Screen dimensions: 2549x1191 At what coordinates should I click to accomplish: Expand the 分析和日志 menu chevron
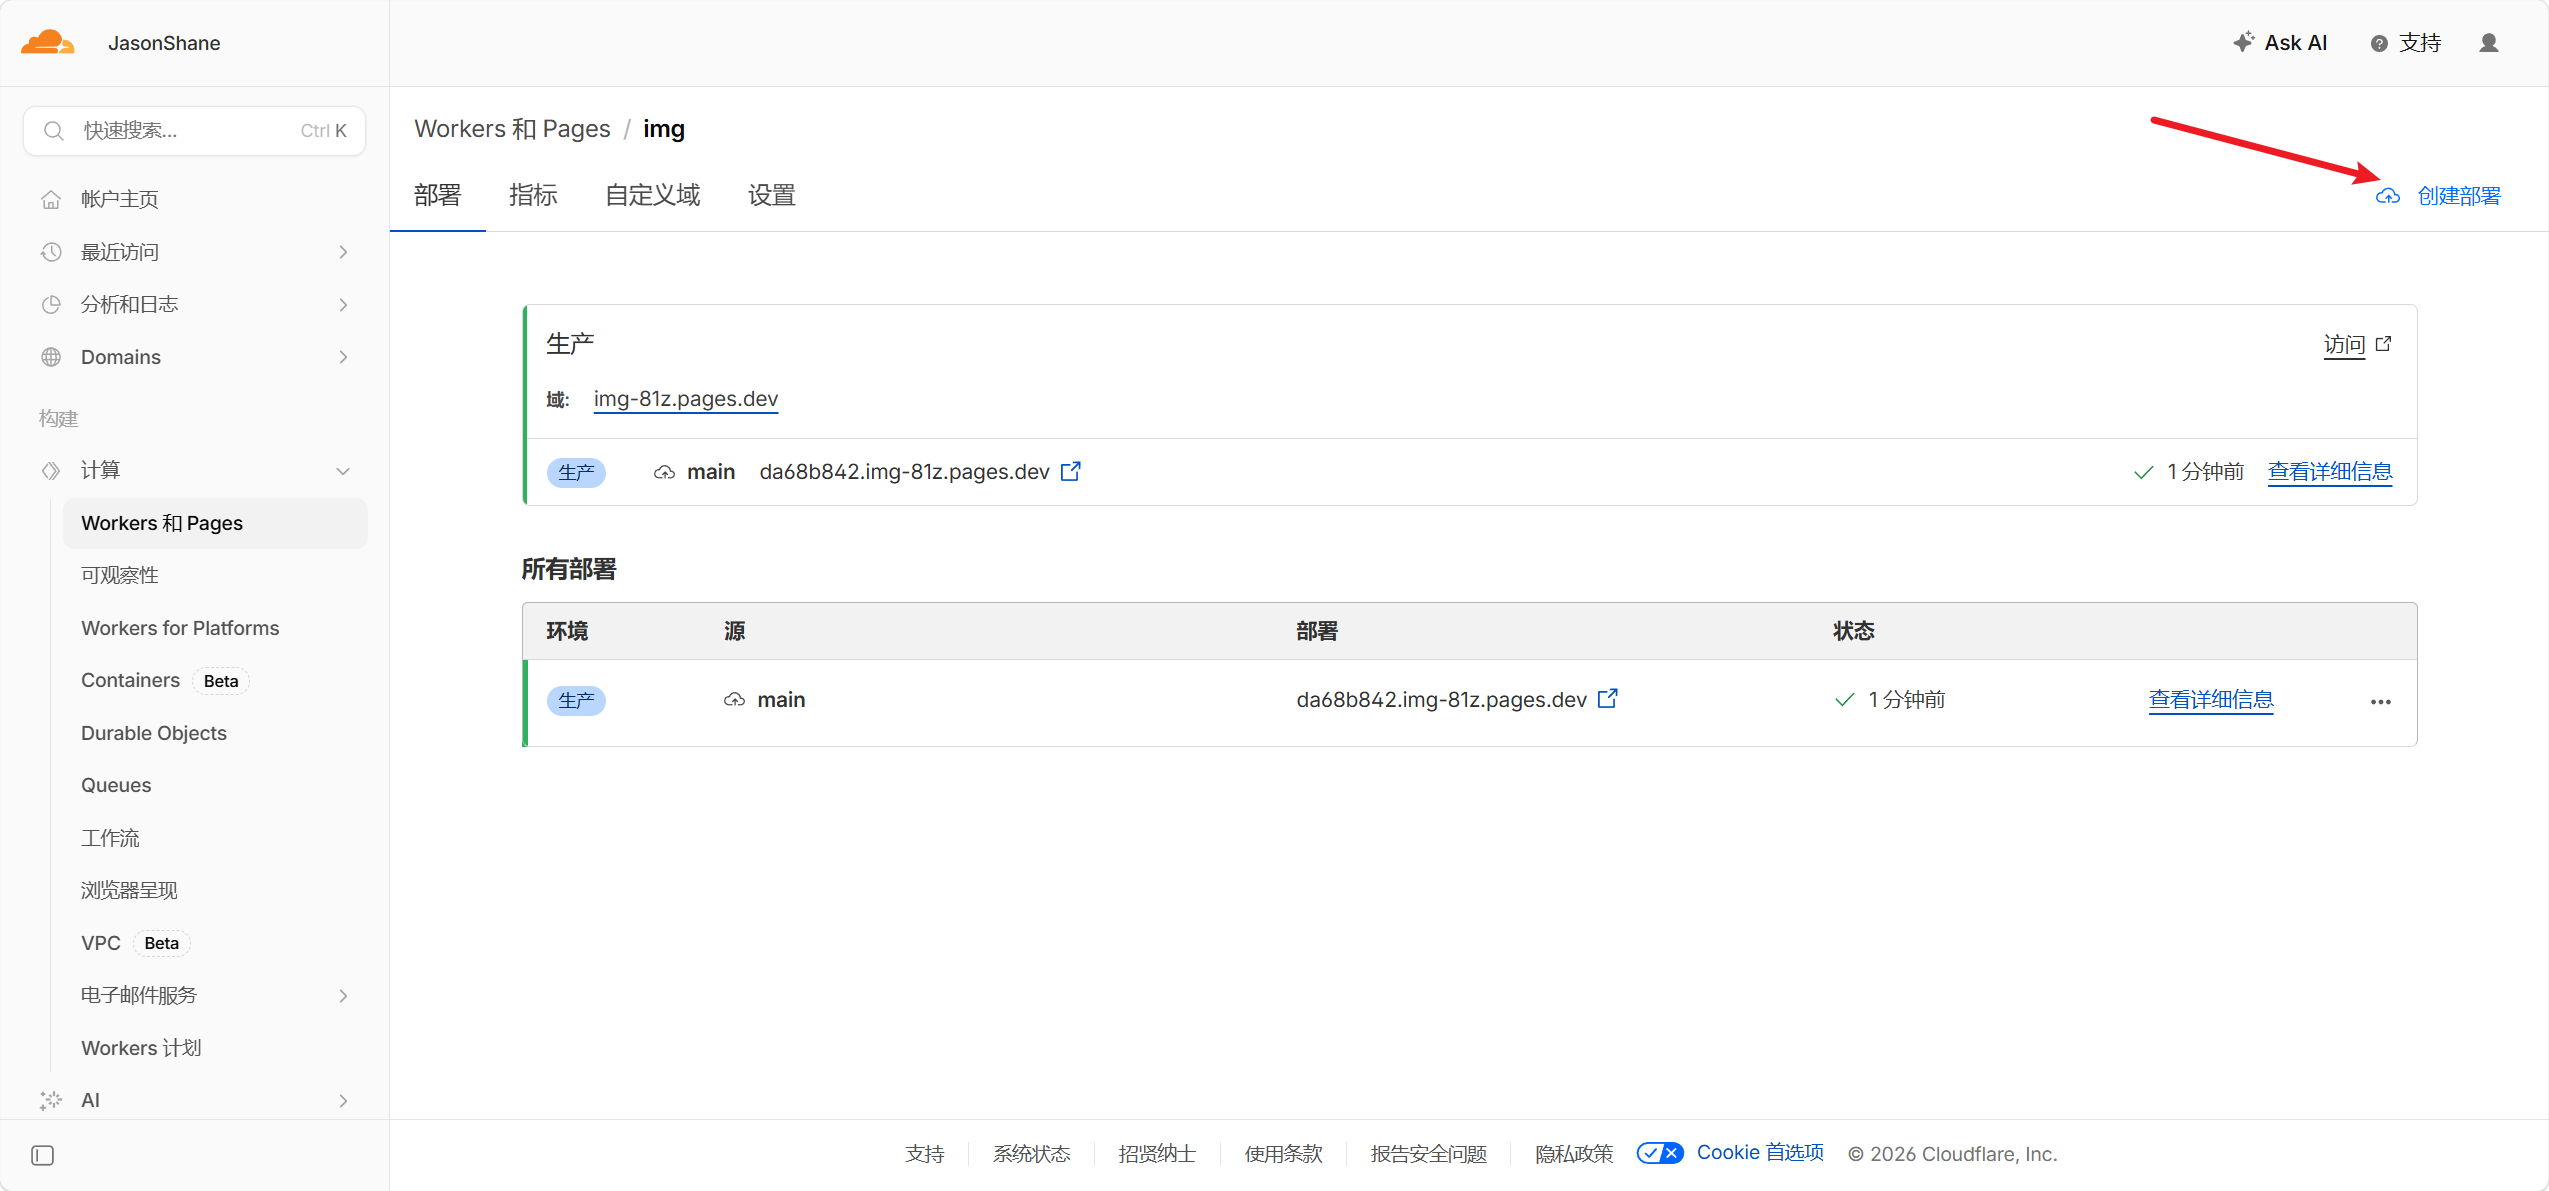[343, 305]
